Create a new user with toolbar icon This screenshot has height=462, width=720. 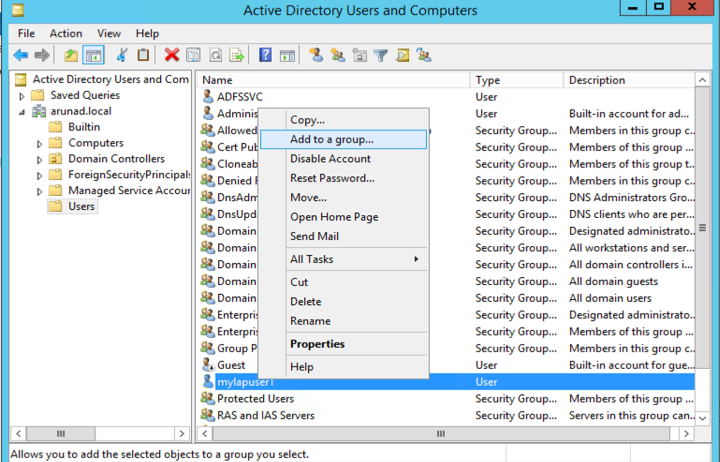tap(316, 56)
